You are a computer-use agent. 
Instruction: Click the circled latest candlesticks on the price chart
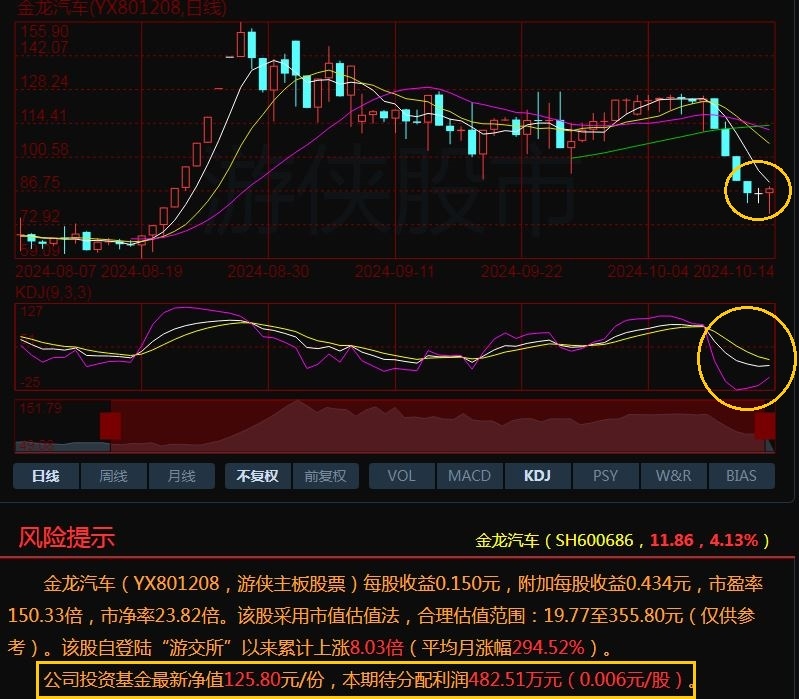click(x=759, y=189)
